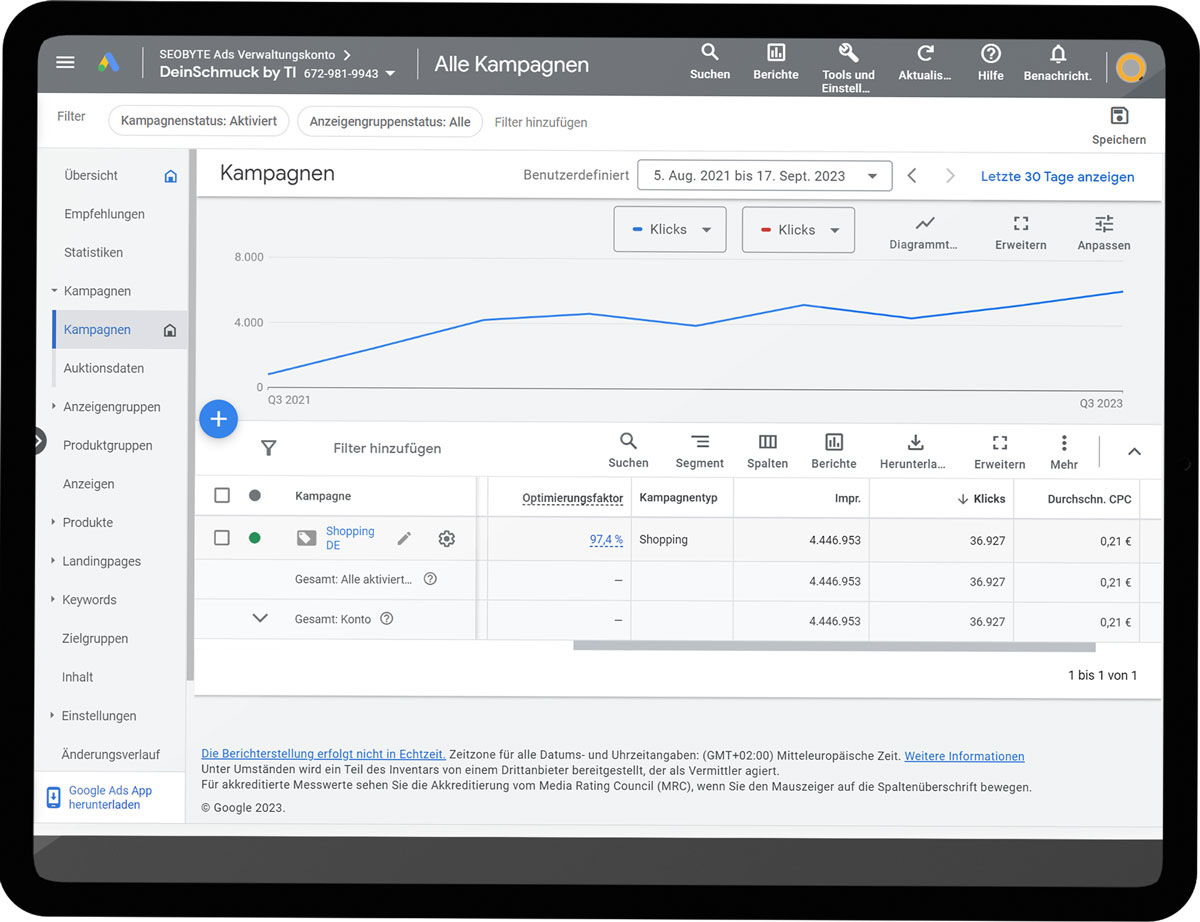Image resolution: width=1200 pixels, height=922 pixels.
Task: Sort by the Klicks column header
Action: tap(981, 498)
